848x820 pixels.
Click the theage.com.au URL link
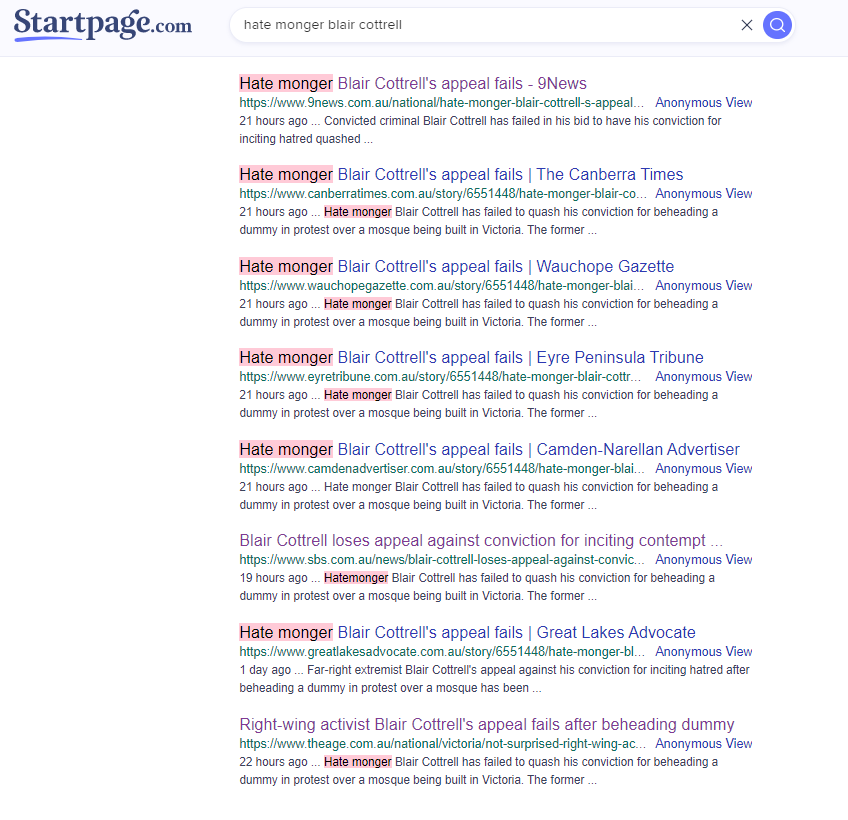443,743
